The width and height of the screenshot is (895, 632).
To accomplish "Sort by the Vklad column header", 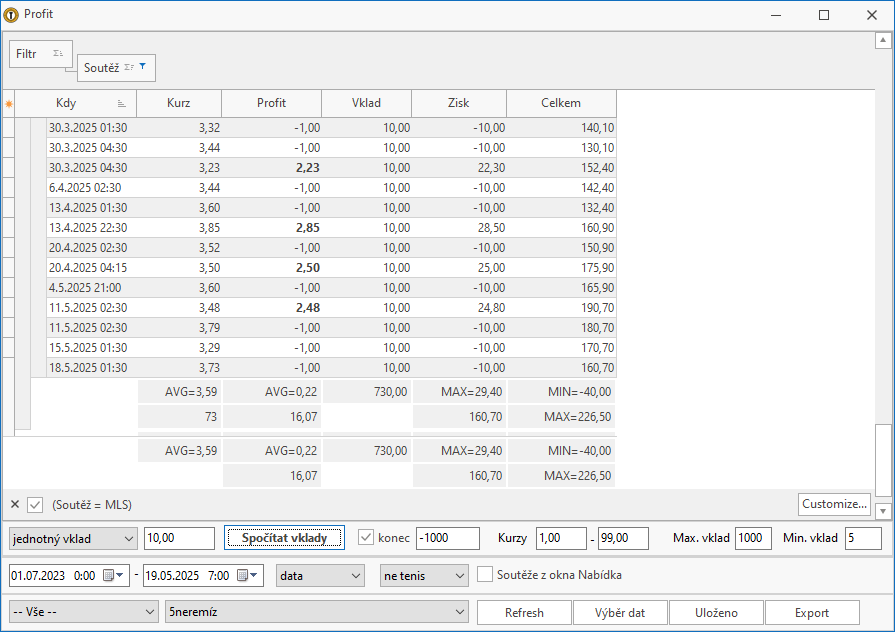I will click(x=366, y=103).
